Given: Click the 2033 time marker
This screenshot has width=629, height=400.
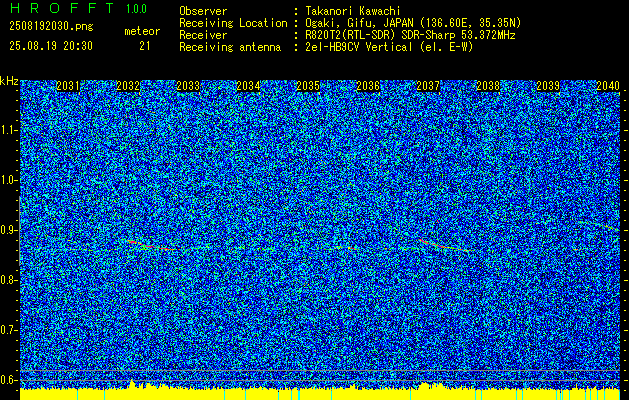Looking at the screenshot, I should 188,86.
